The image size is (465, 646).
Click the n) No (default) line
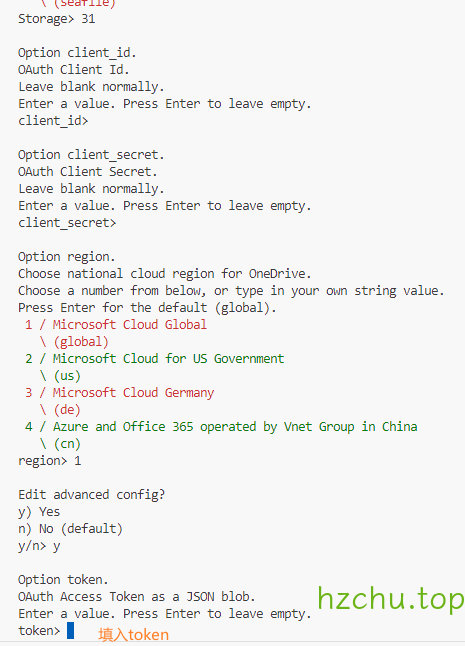(x=70, y=529)
